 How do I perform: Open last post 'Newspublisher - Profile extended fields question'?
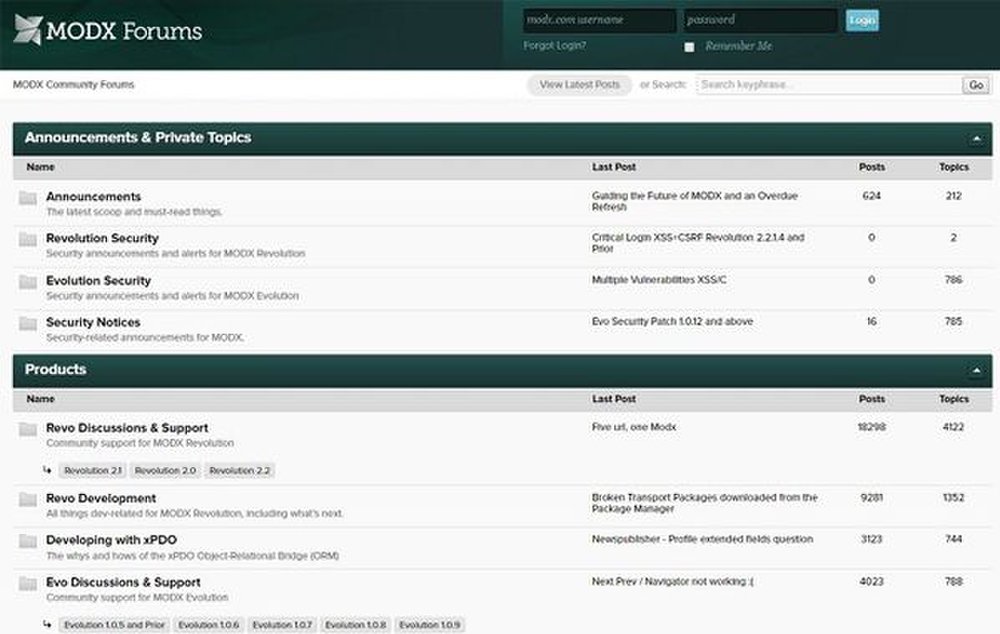coord(702,539)
